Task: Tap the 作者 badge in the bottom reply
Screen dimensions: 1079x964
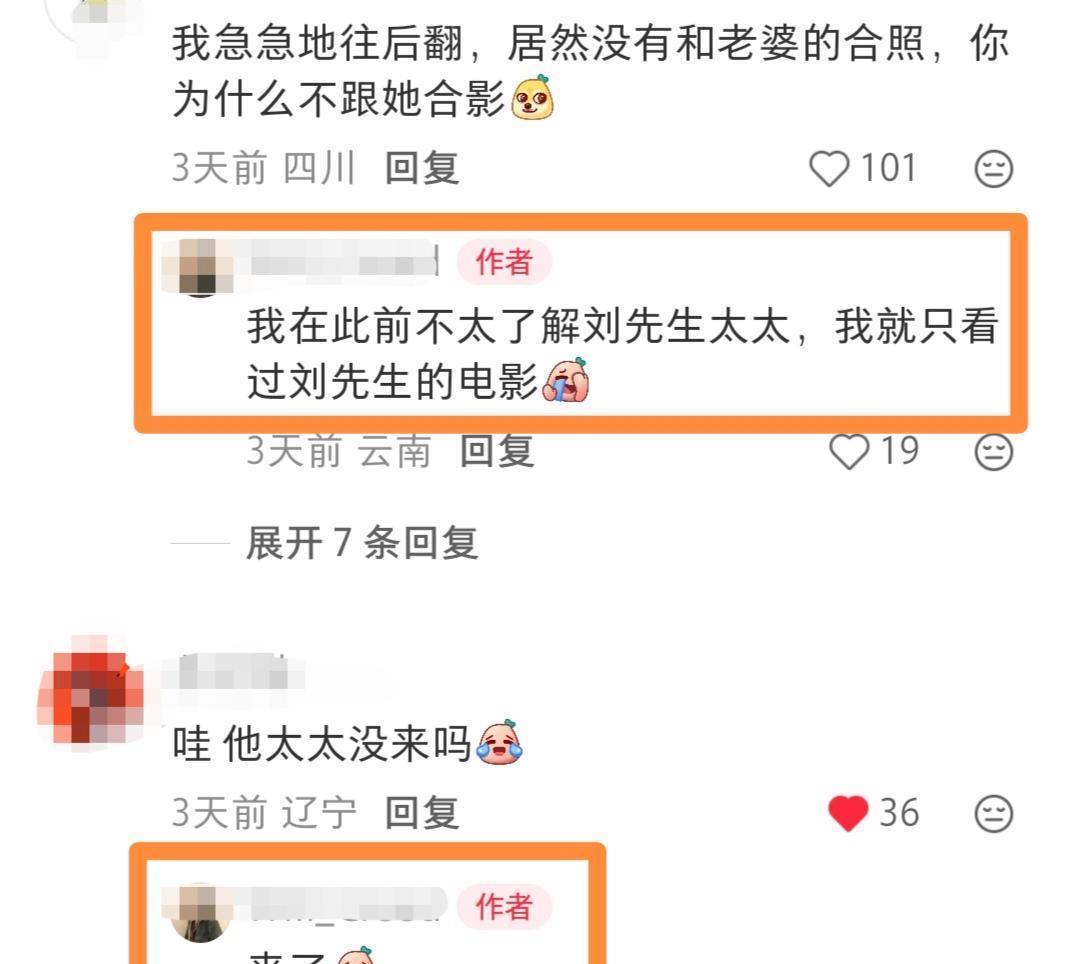Action: (504, 906)
